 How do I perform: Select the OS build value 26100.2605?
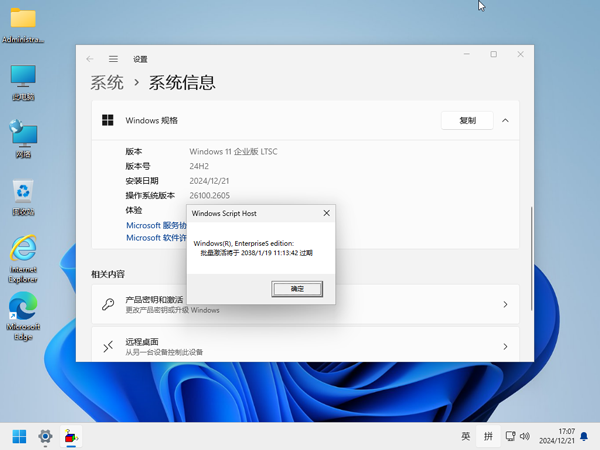[x=210, y=196]
